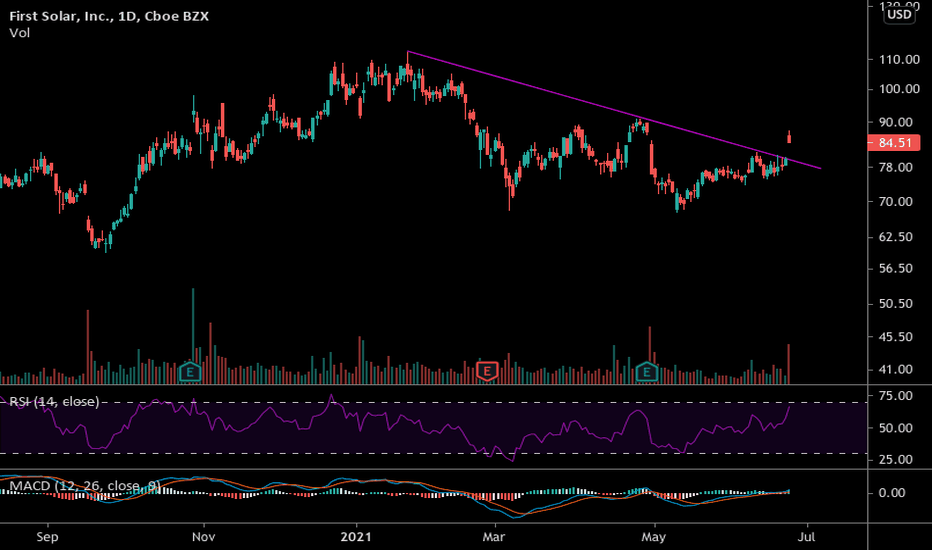Select the MACD (12, 26, close, 9) label

85,486
